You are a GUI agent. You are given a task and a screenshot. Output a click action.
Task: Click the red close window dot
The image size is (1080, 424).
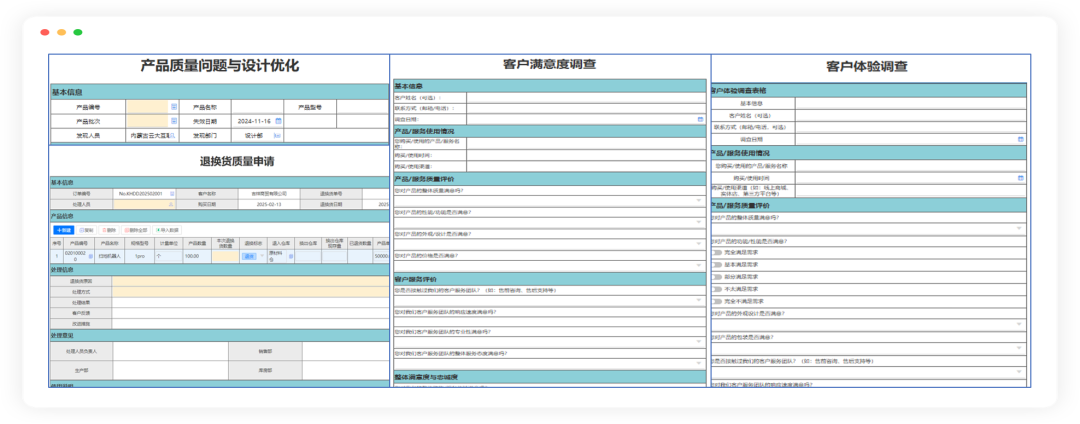point(45,32)
